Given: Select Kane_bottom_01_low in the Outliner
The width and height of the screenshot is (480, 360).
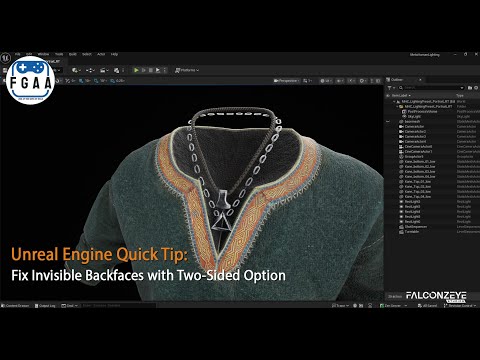Looking at the screenshot, I should pos(420,161).
